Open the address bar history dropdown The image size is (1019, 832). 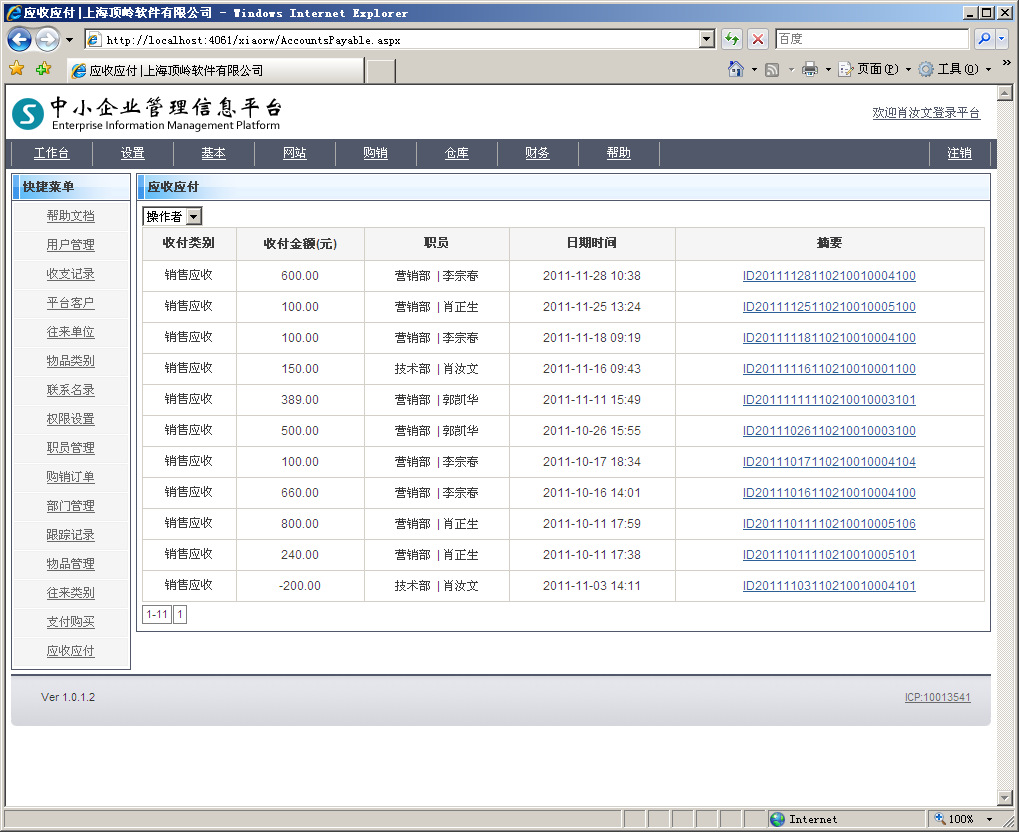pyautogui.click(x=707, y=40)
